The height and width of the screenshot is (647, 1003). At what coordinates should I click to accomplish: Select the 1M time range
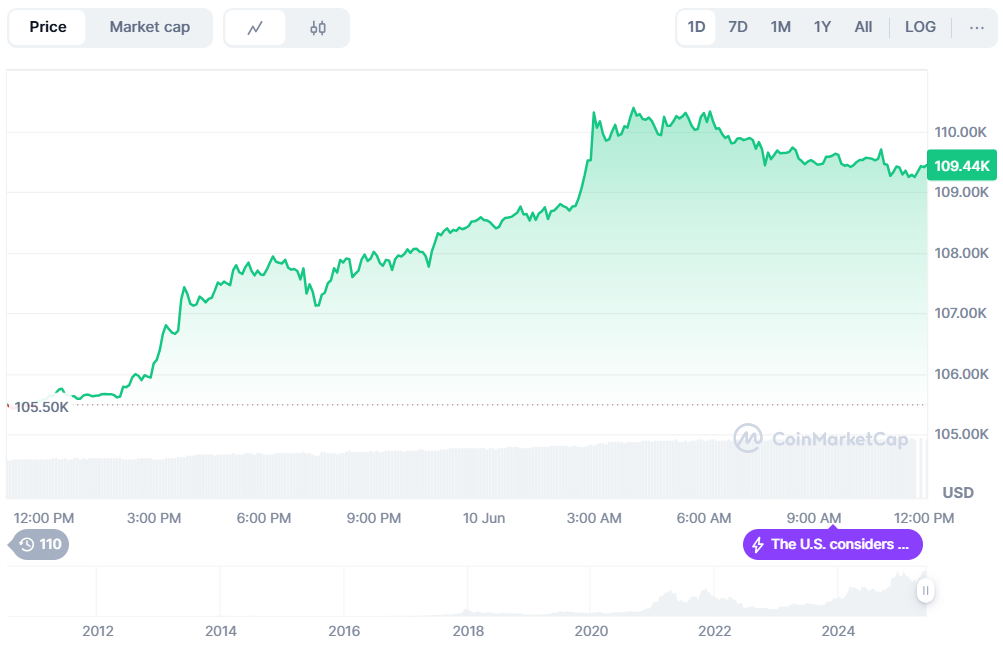click(x=781, y=27)
